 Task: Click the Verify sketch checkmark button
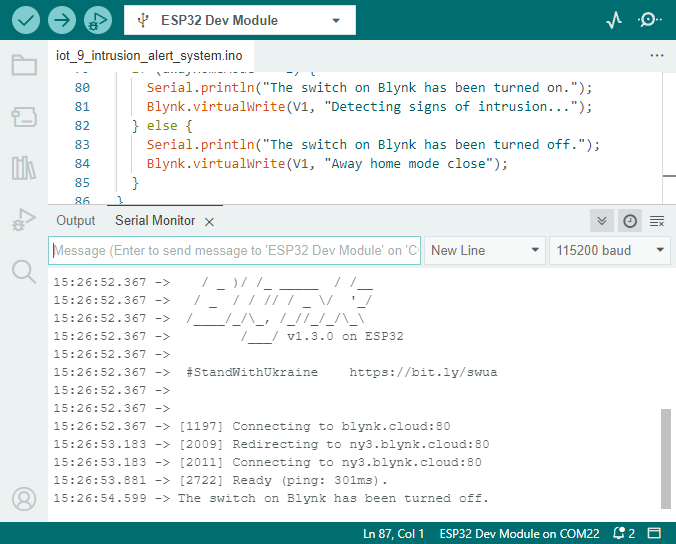[x=26, y=20]
